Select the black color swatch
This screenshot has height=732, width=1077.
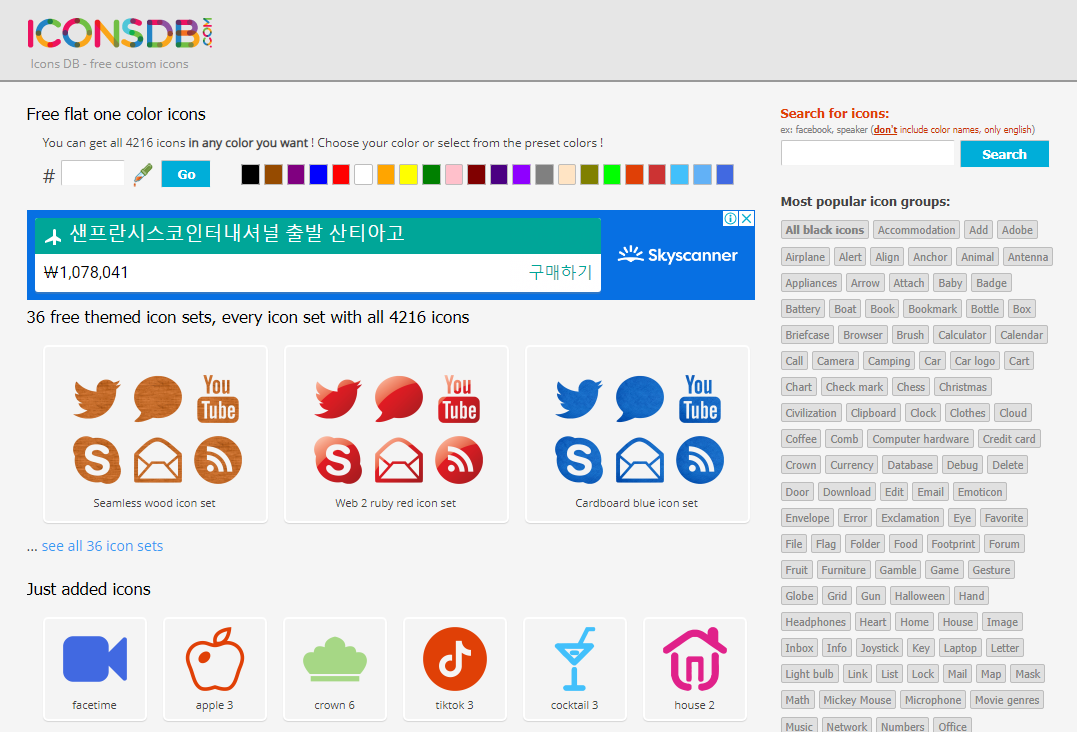tap(251, 174)
